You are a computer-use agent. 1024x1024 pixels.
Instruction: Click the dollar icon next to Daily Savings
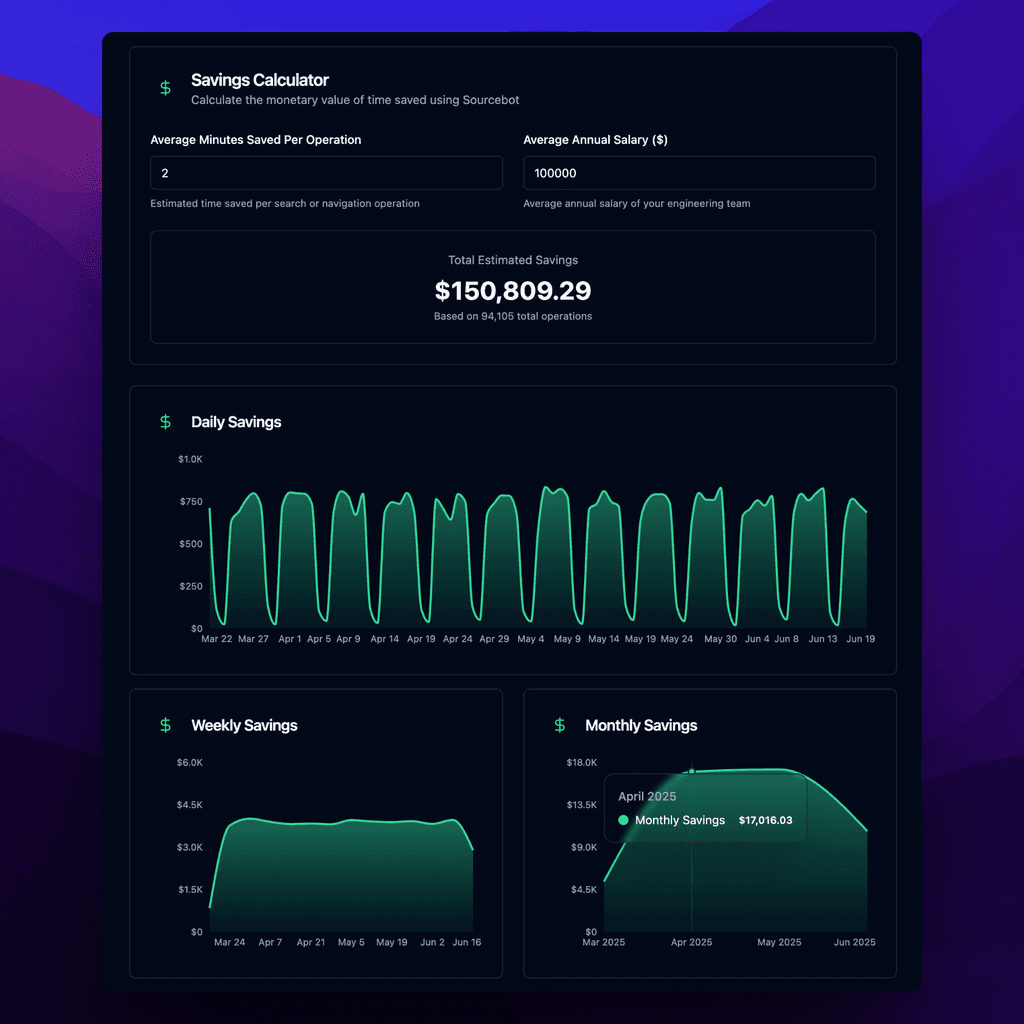pyautogui.click(x=165, y=422)
